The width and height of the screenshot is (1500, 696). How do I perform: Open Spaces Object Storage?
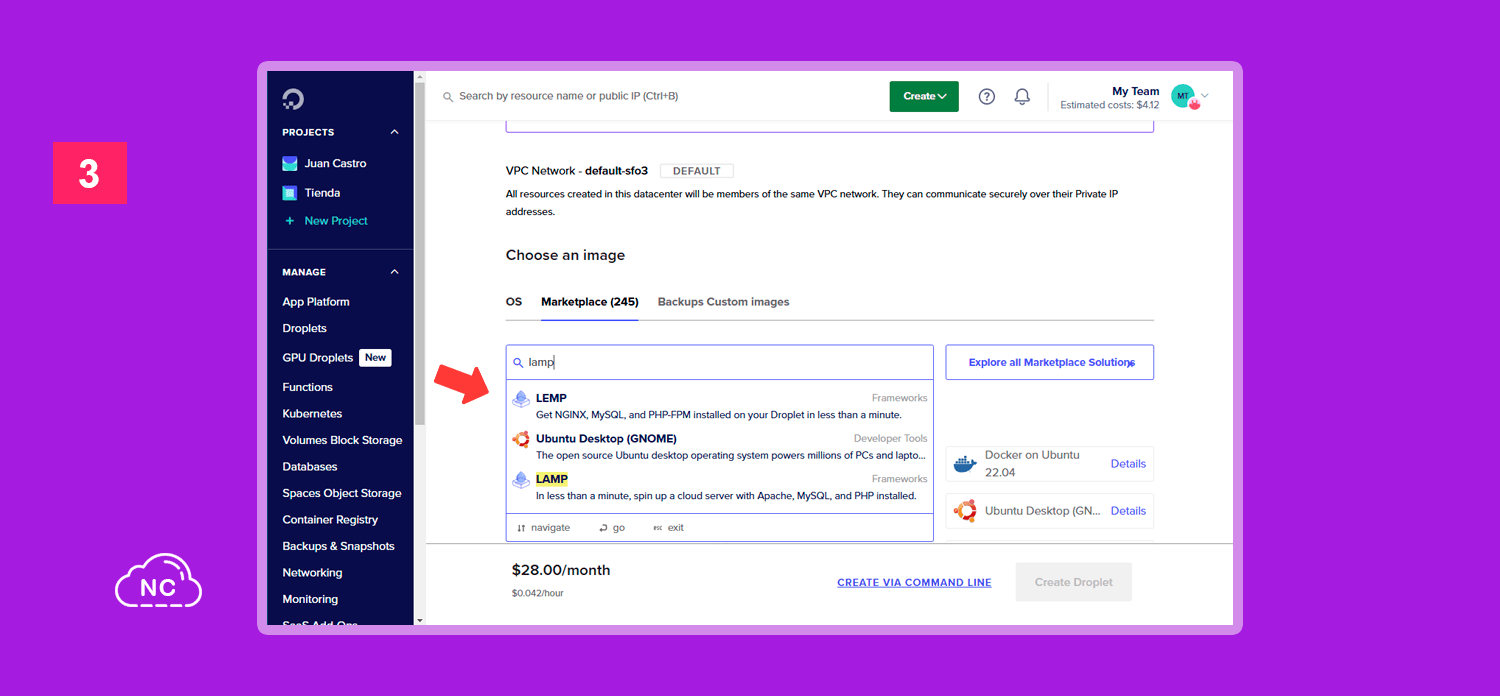click(342, 493)
